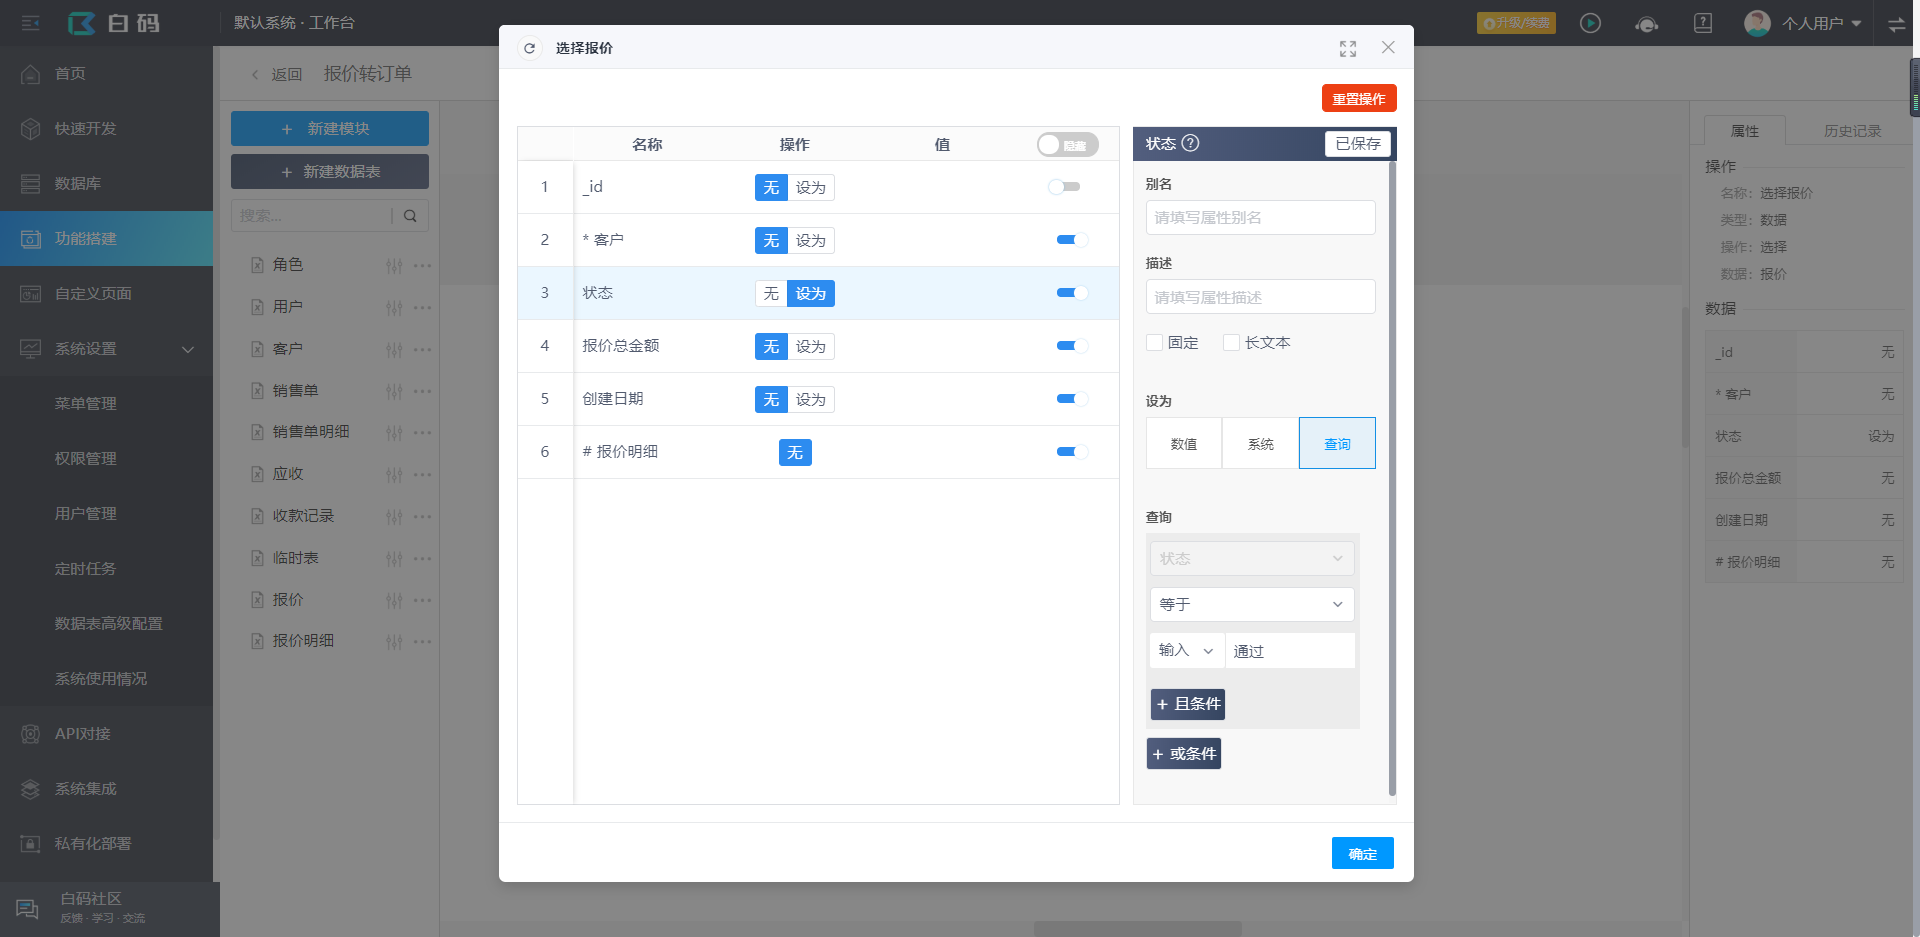1920x937 pixels.
Task: Click the 或条件 button
Action: point(1184,754)
